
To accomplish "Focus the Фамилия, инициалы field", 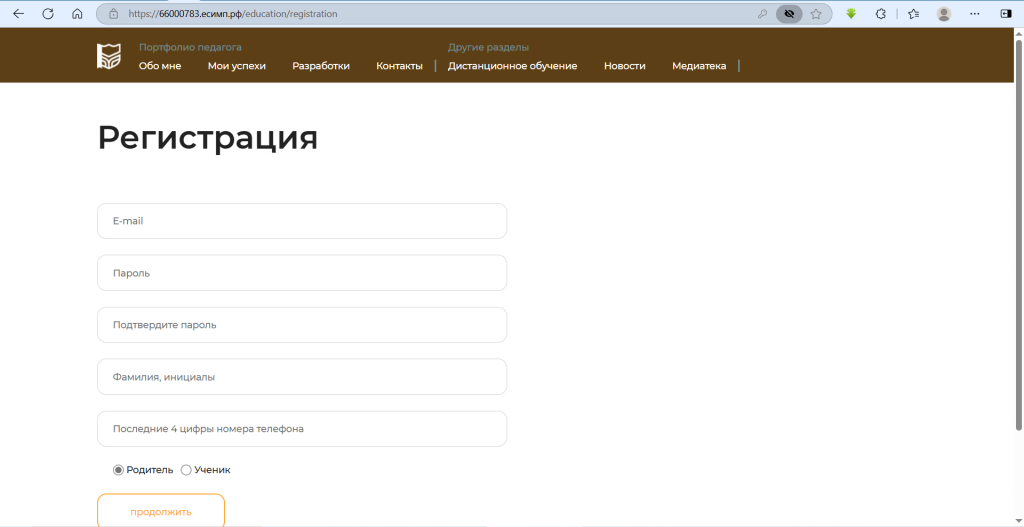I will pos(302,377).
